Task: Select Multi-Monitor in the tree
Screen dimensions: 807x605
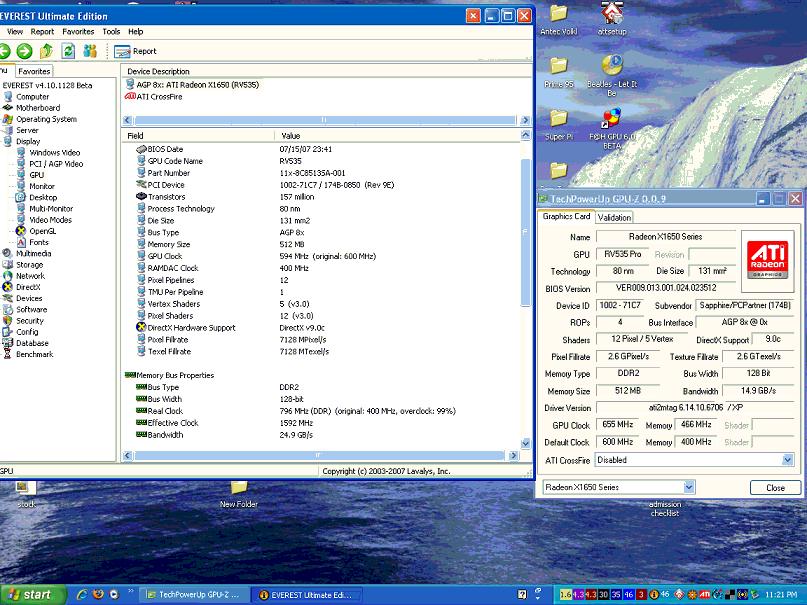Action: click(51, 209)
